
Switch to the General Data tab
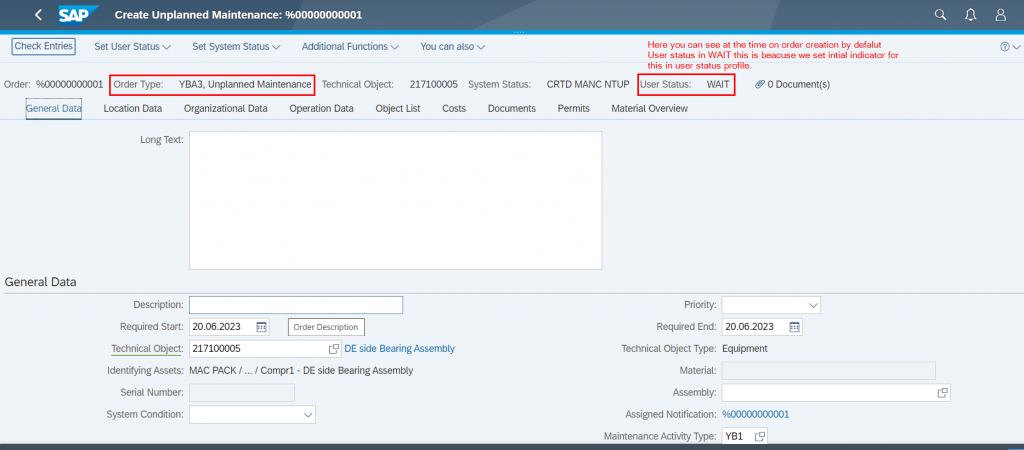pyautogui.click(x=54, y=108)
